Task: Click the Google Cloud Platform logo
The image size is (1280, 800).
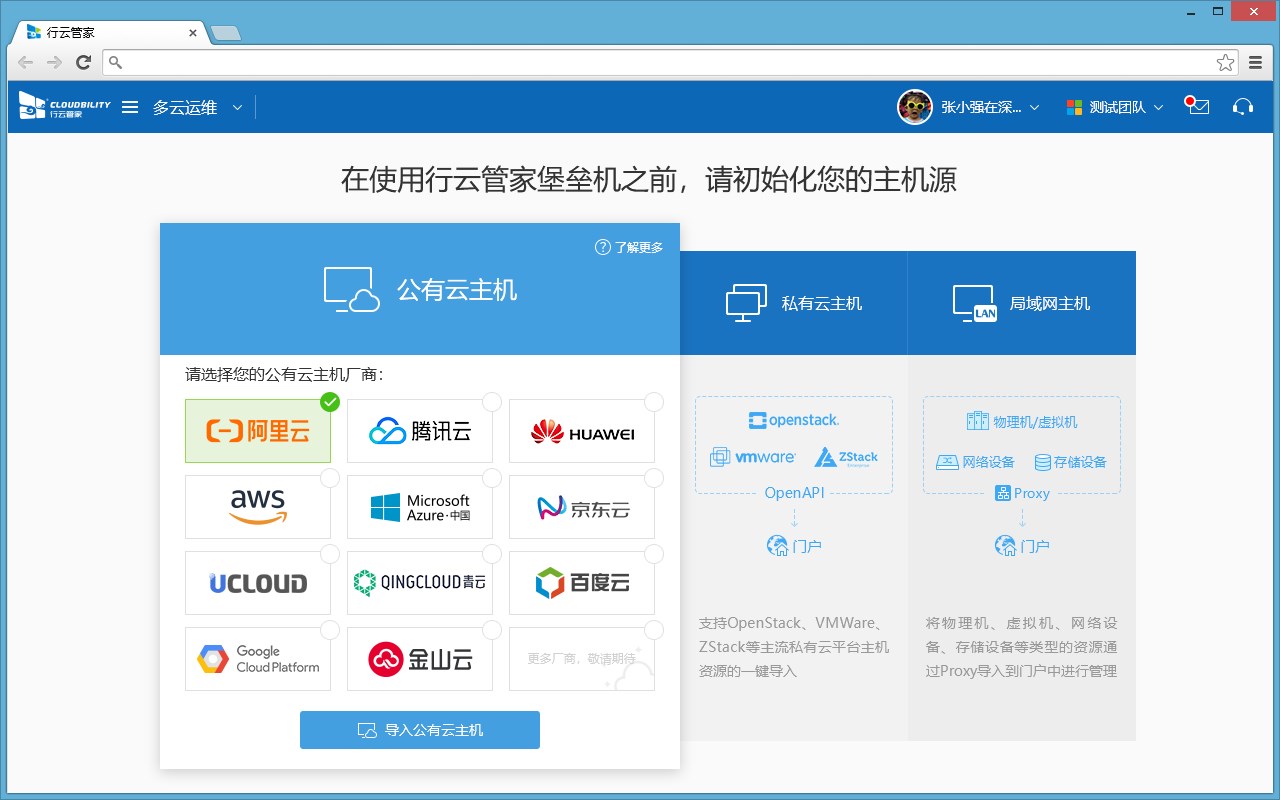Action: pos(258,659)
